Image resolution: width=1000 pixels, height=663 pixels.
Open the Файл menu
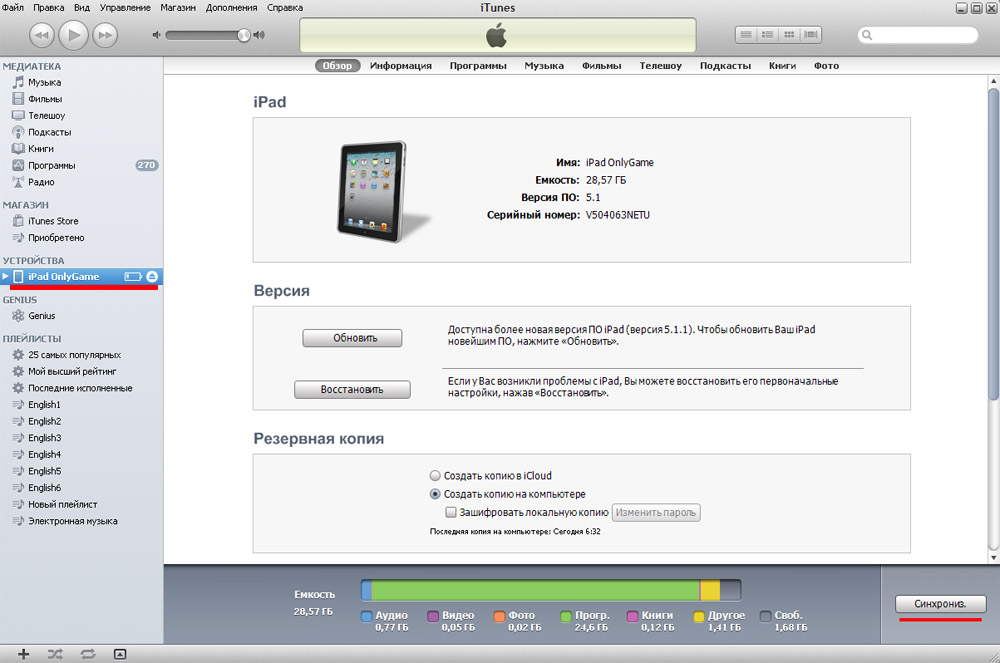[x=13, y=8]
